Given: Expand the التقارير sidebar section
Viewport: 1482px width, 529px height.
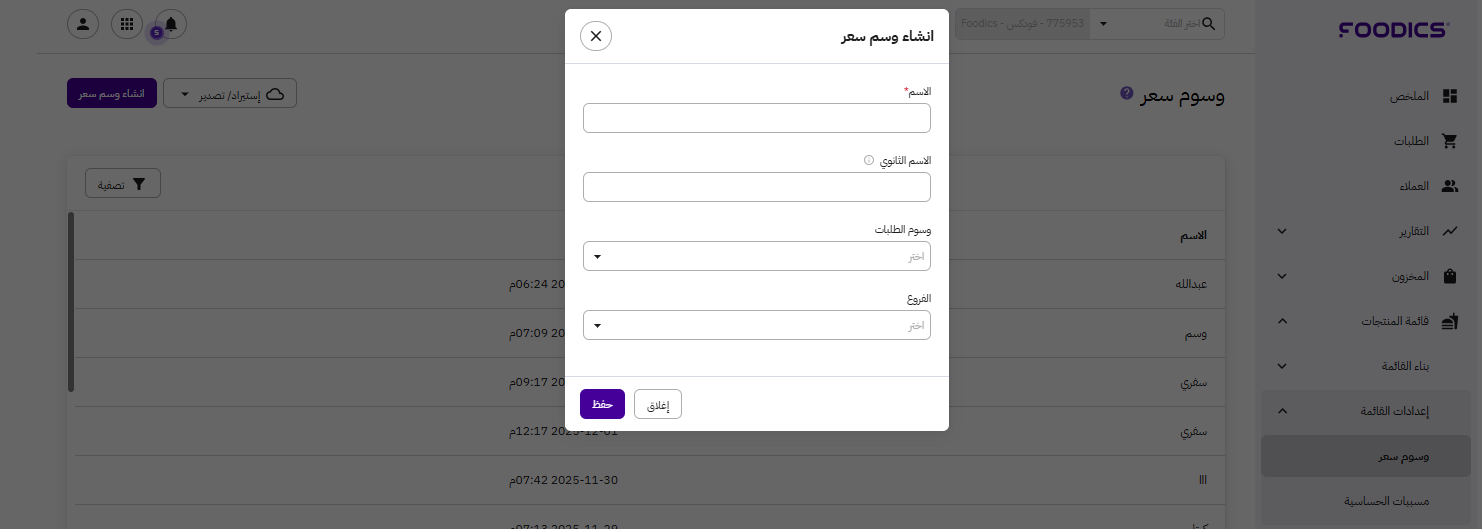Looking at the screenshot, I should [1283, 231].
